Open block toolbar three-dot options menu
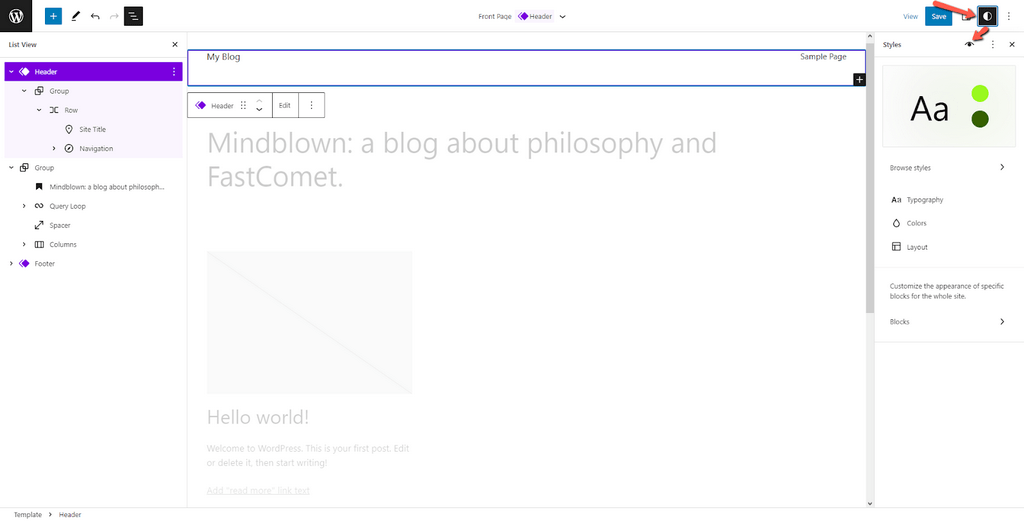This screenshot has width=1024, height=521. pos(311,105)
